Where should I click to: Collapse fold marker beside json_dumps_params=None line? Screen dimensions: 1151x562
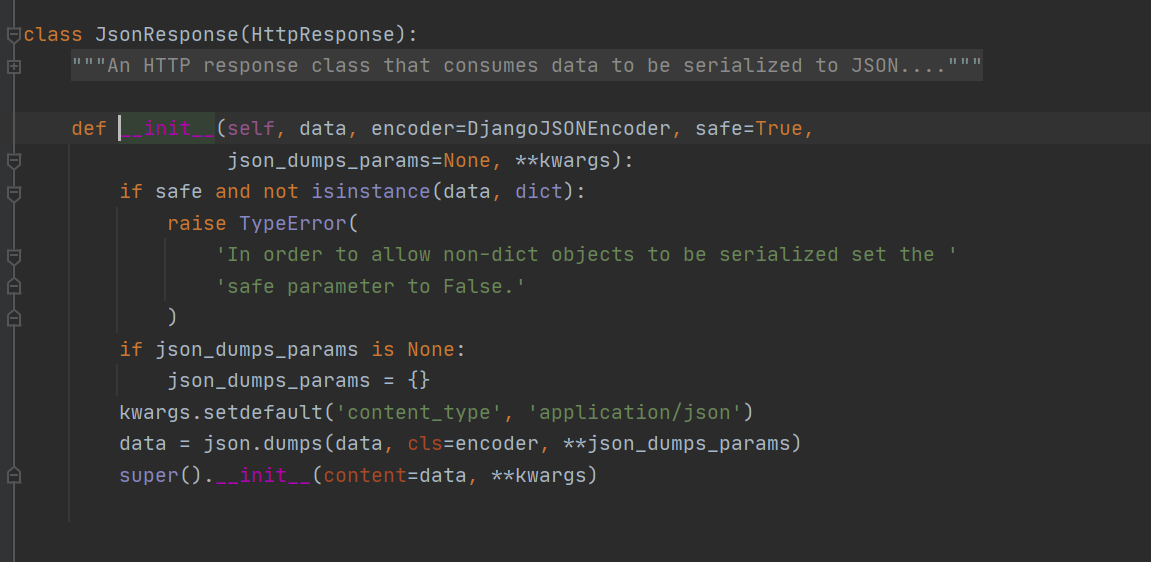coord(13,161)
